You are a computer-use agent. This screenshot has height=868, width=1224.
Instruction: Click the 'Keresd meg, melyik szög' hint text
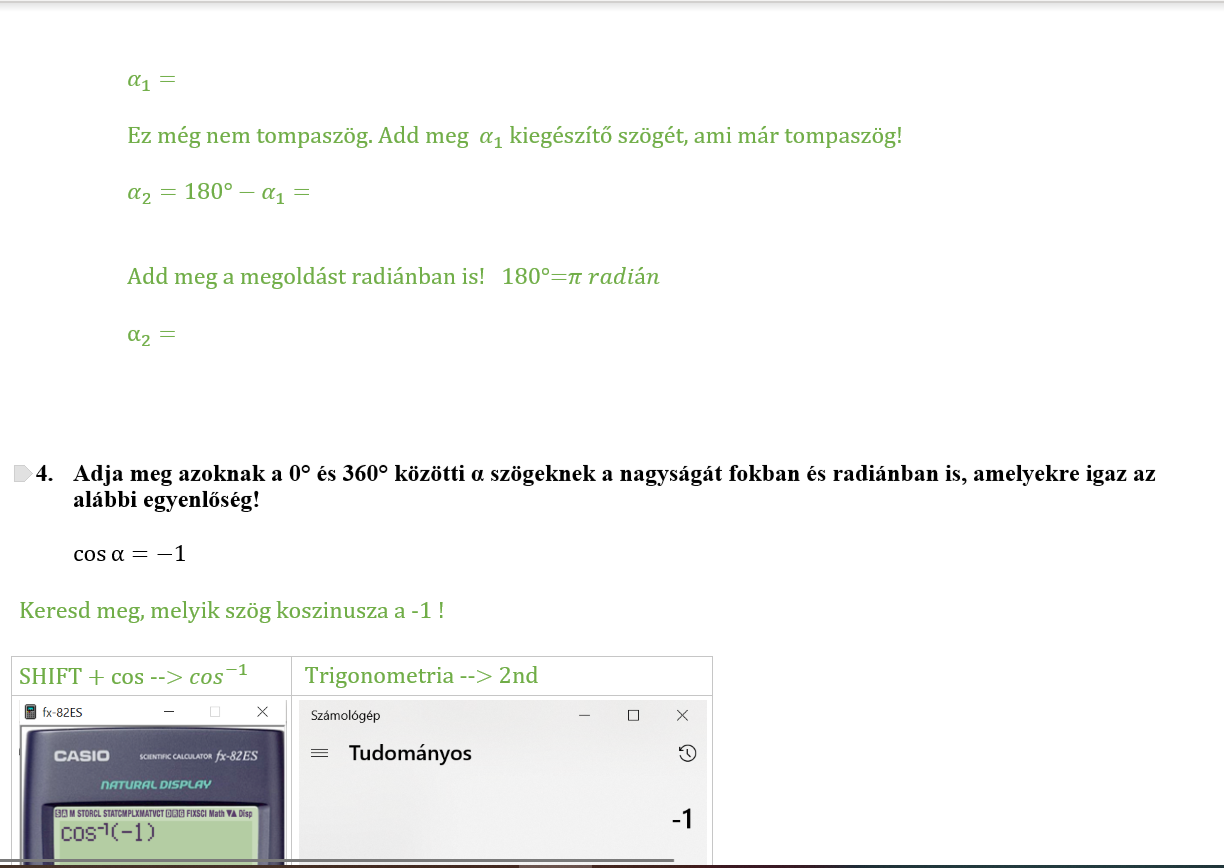[x=231, y=609]
